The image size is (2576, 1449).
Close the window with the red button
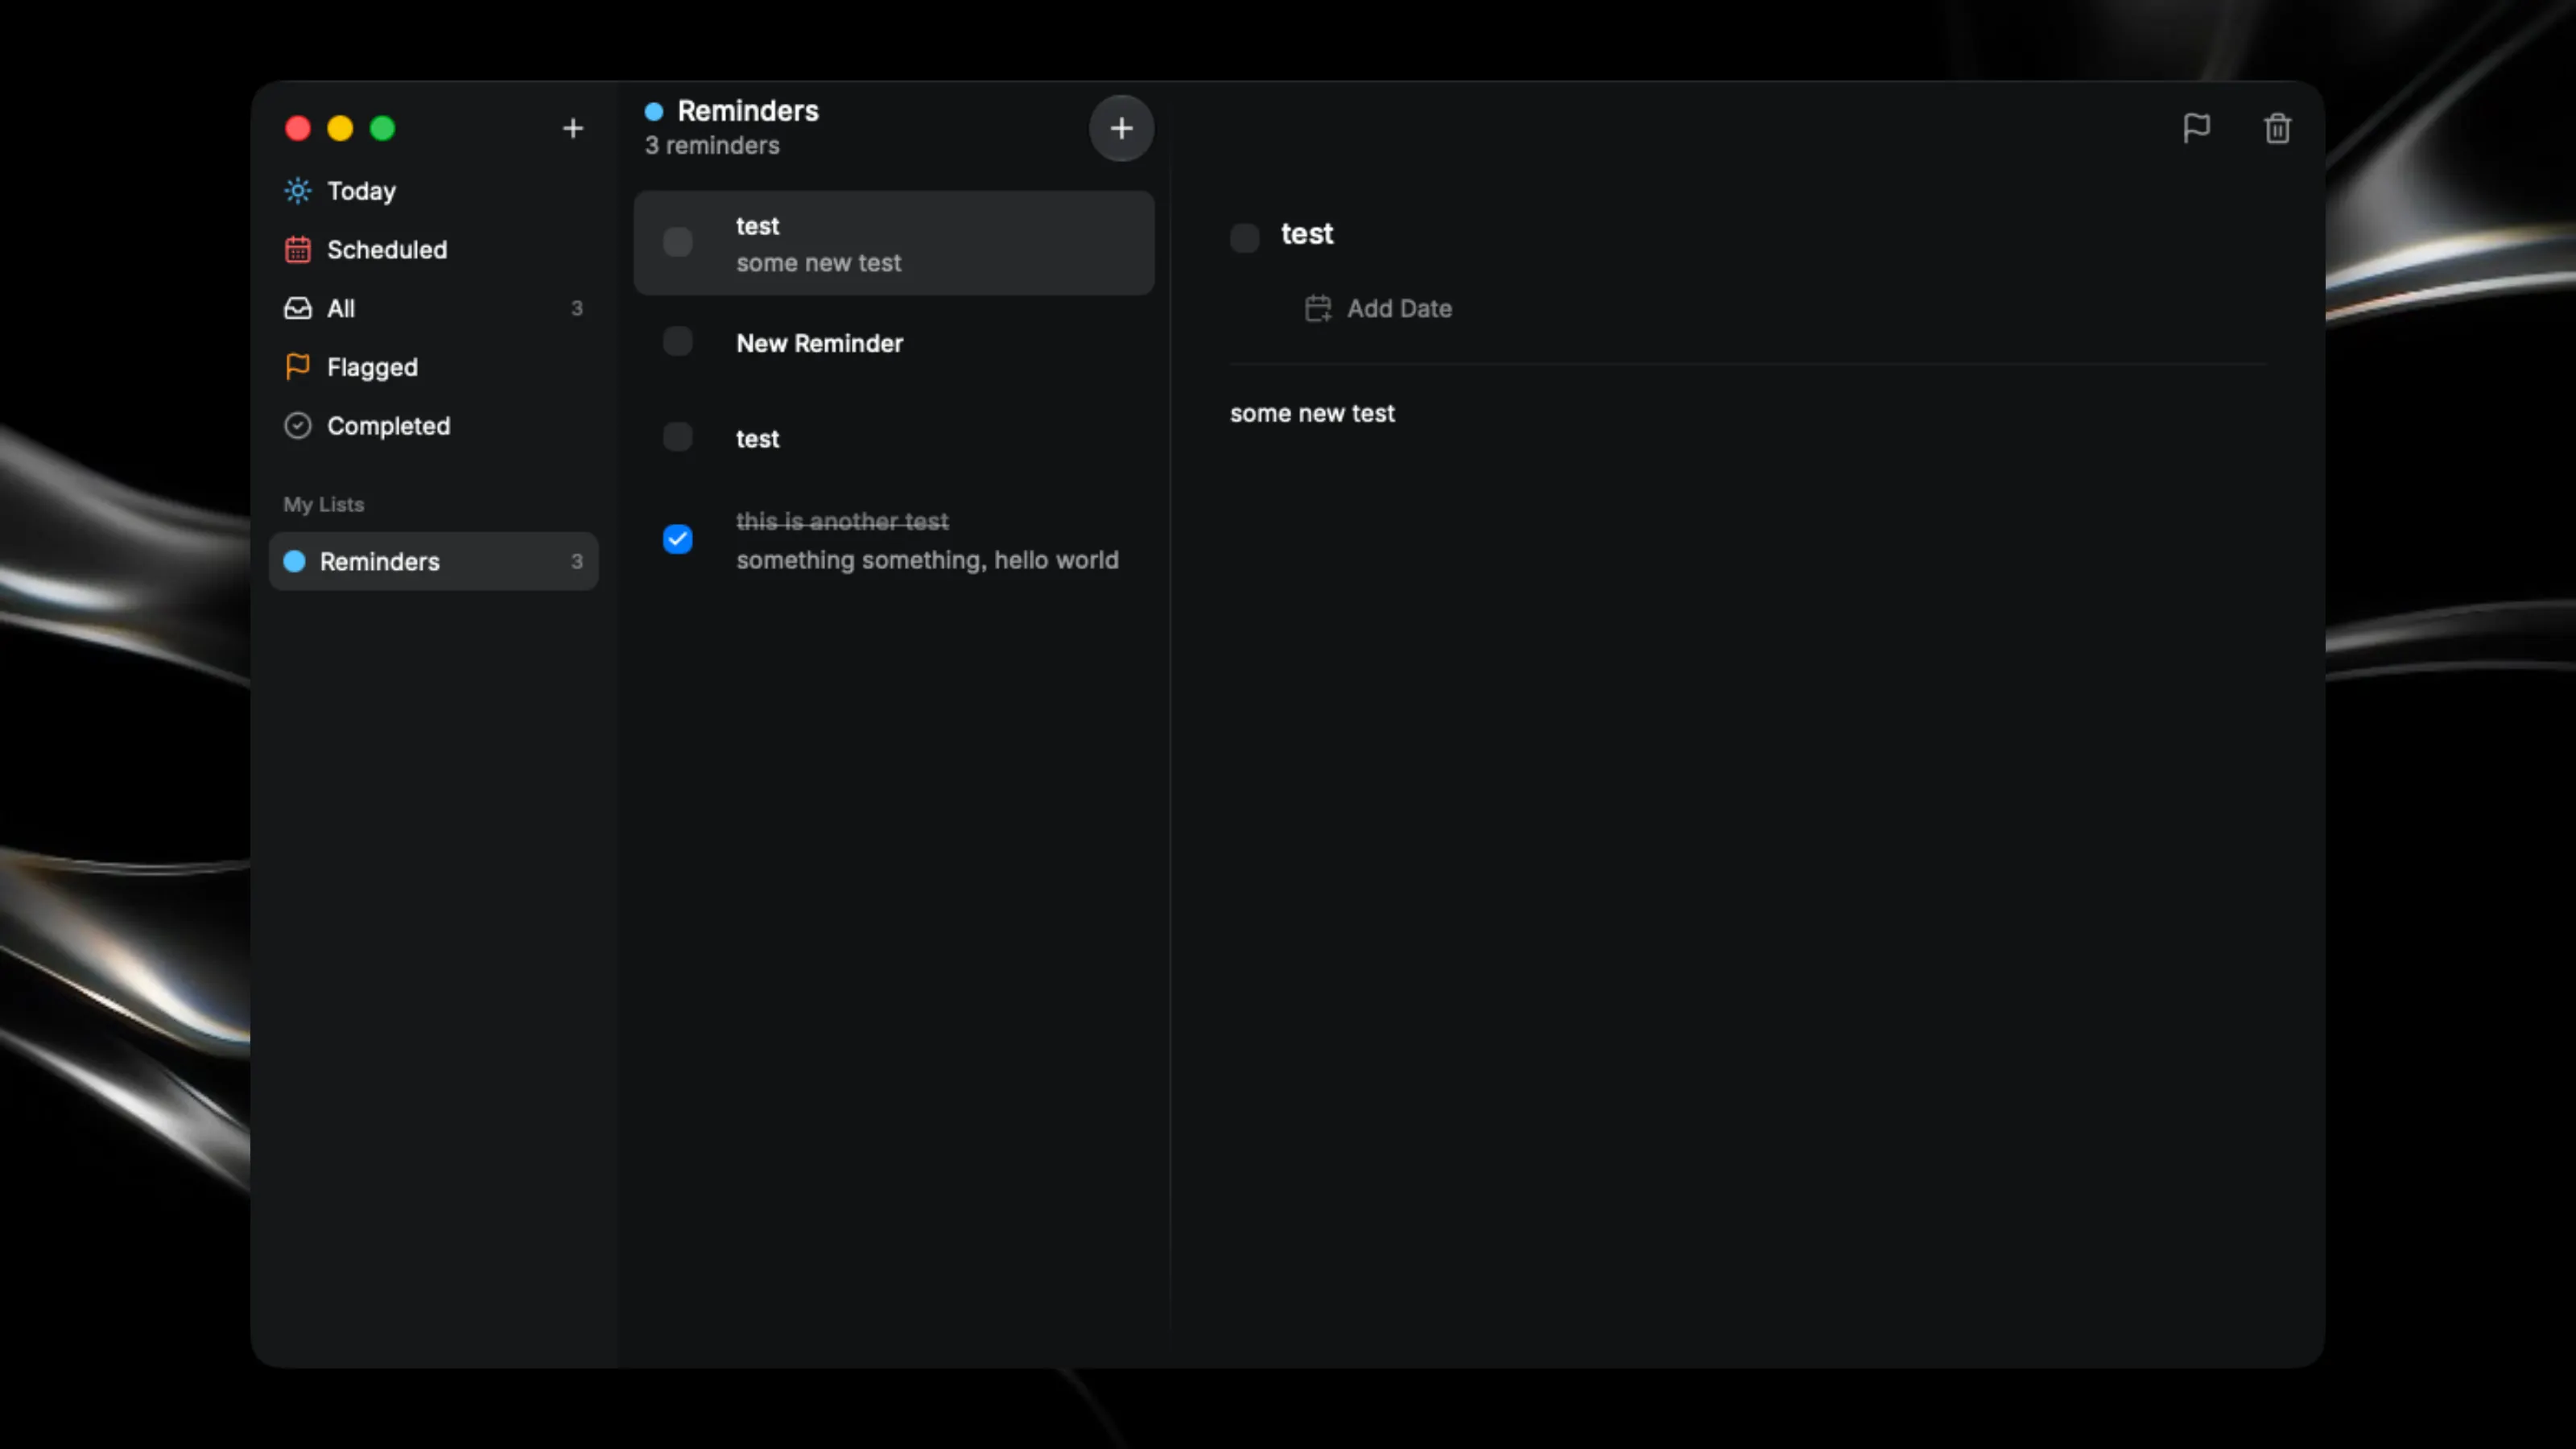click(x=297, y=128)
